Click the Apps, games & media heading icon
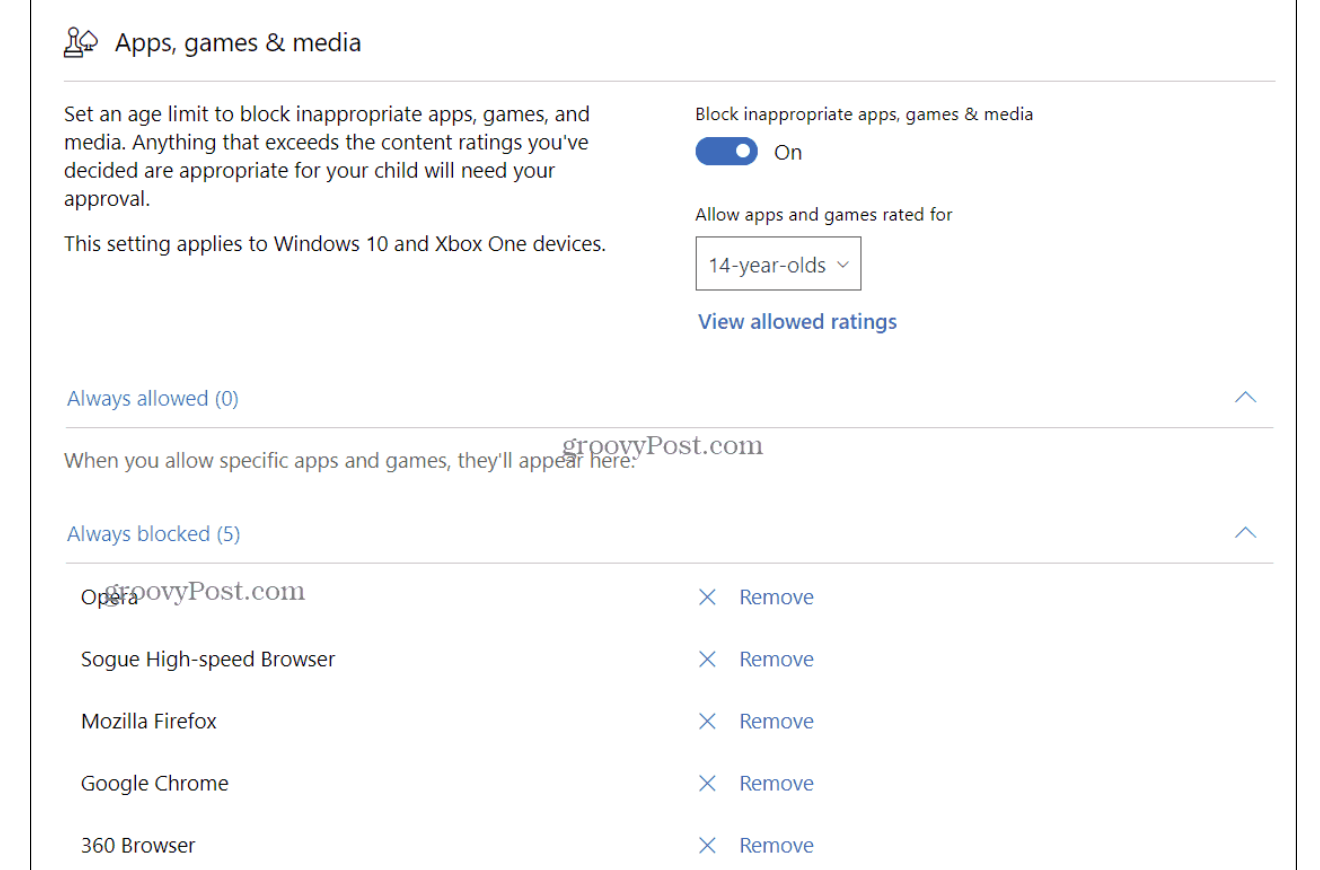Screen dimensions: 1320x870 [x=80, y=42]
